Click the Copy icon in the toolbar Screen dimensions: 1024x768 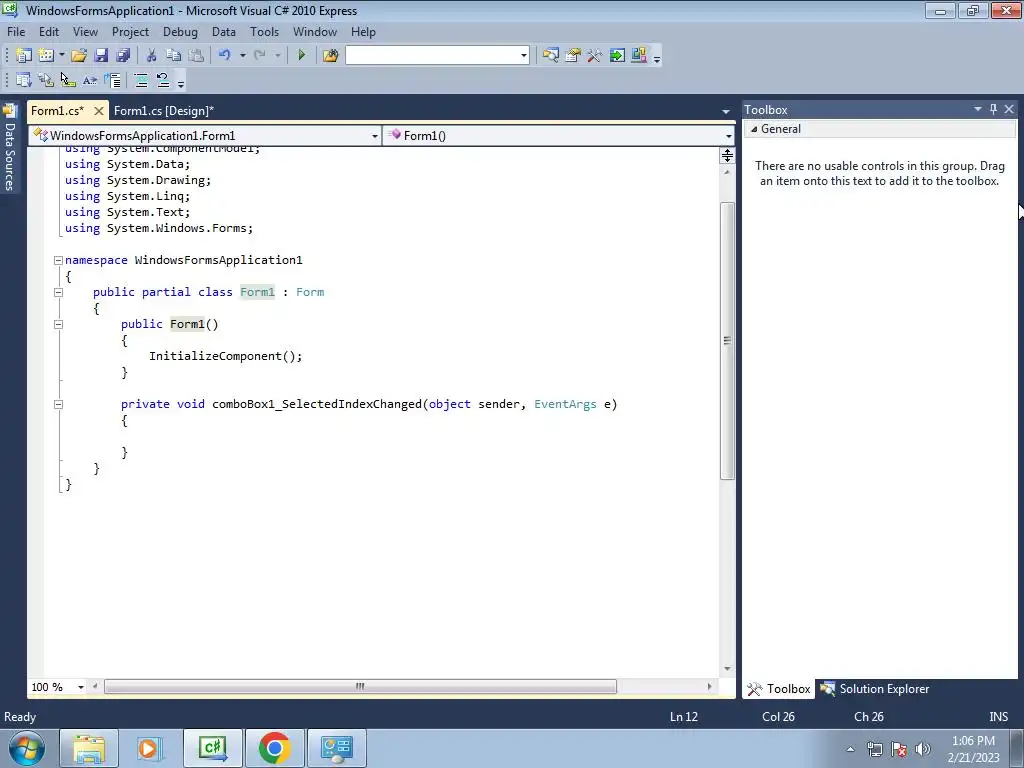[173, 56]
